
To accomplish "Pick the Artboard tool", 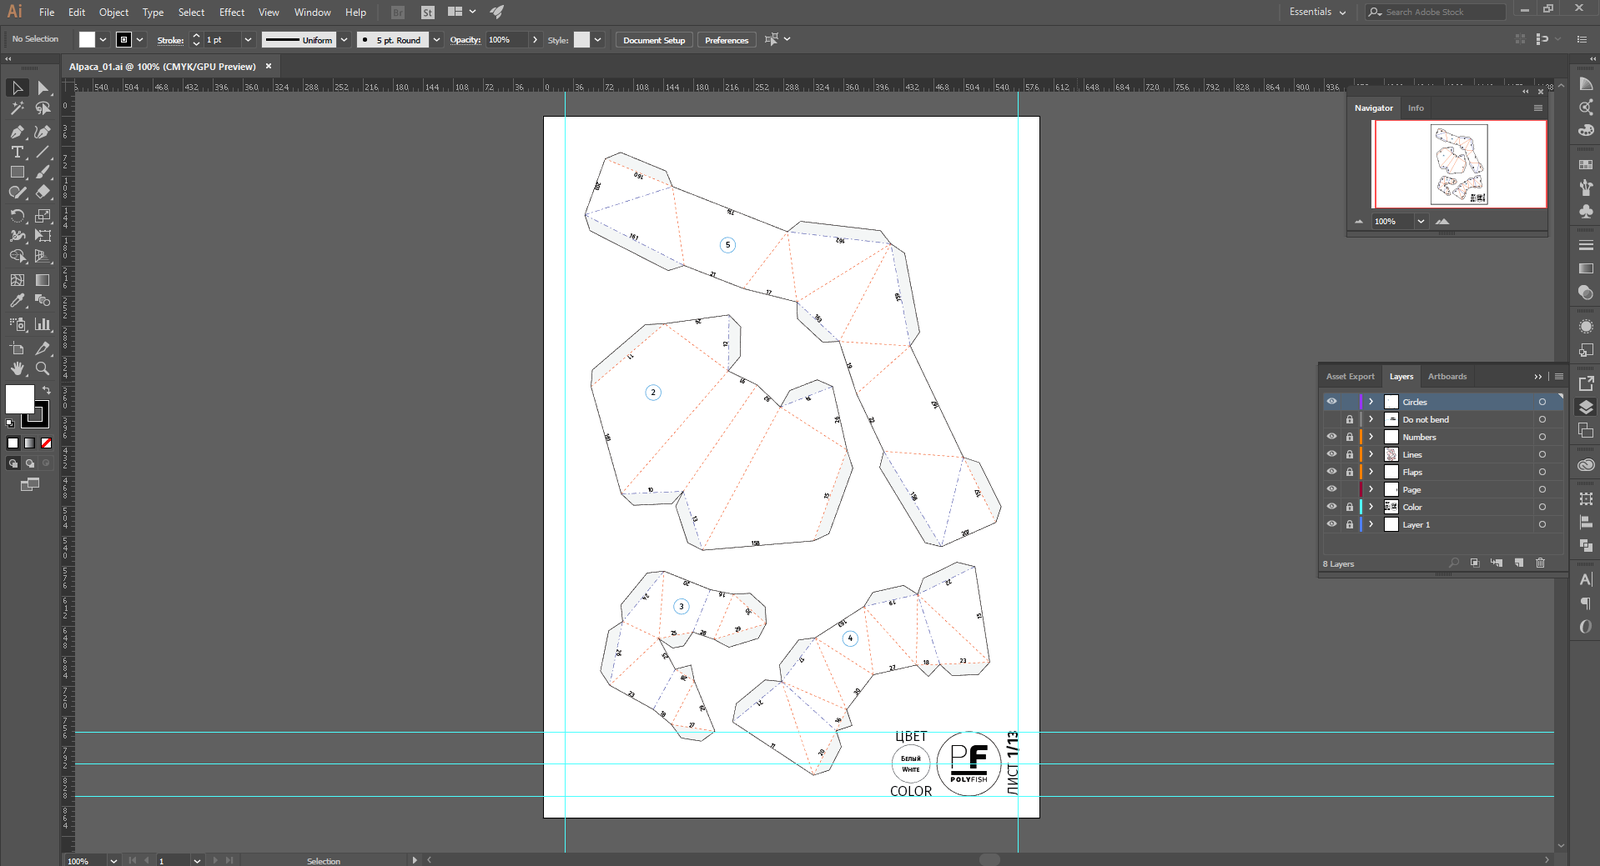I will pyautogui.click(x=17, y=348).
